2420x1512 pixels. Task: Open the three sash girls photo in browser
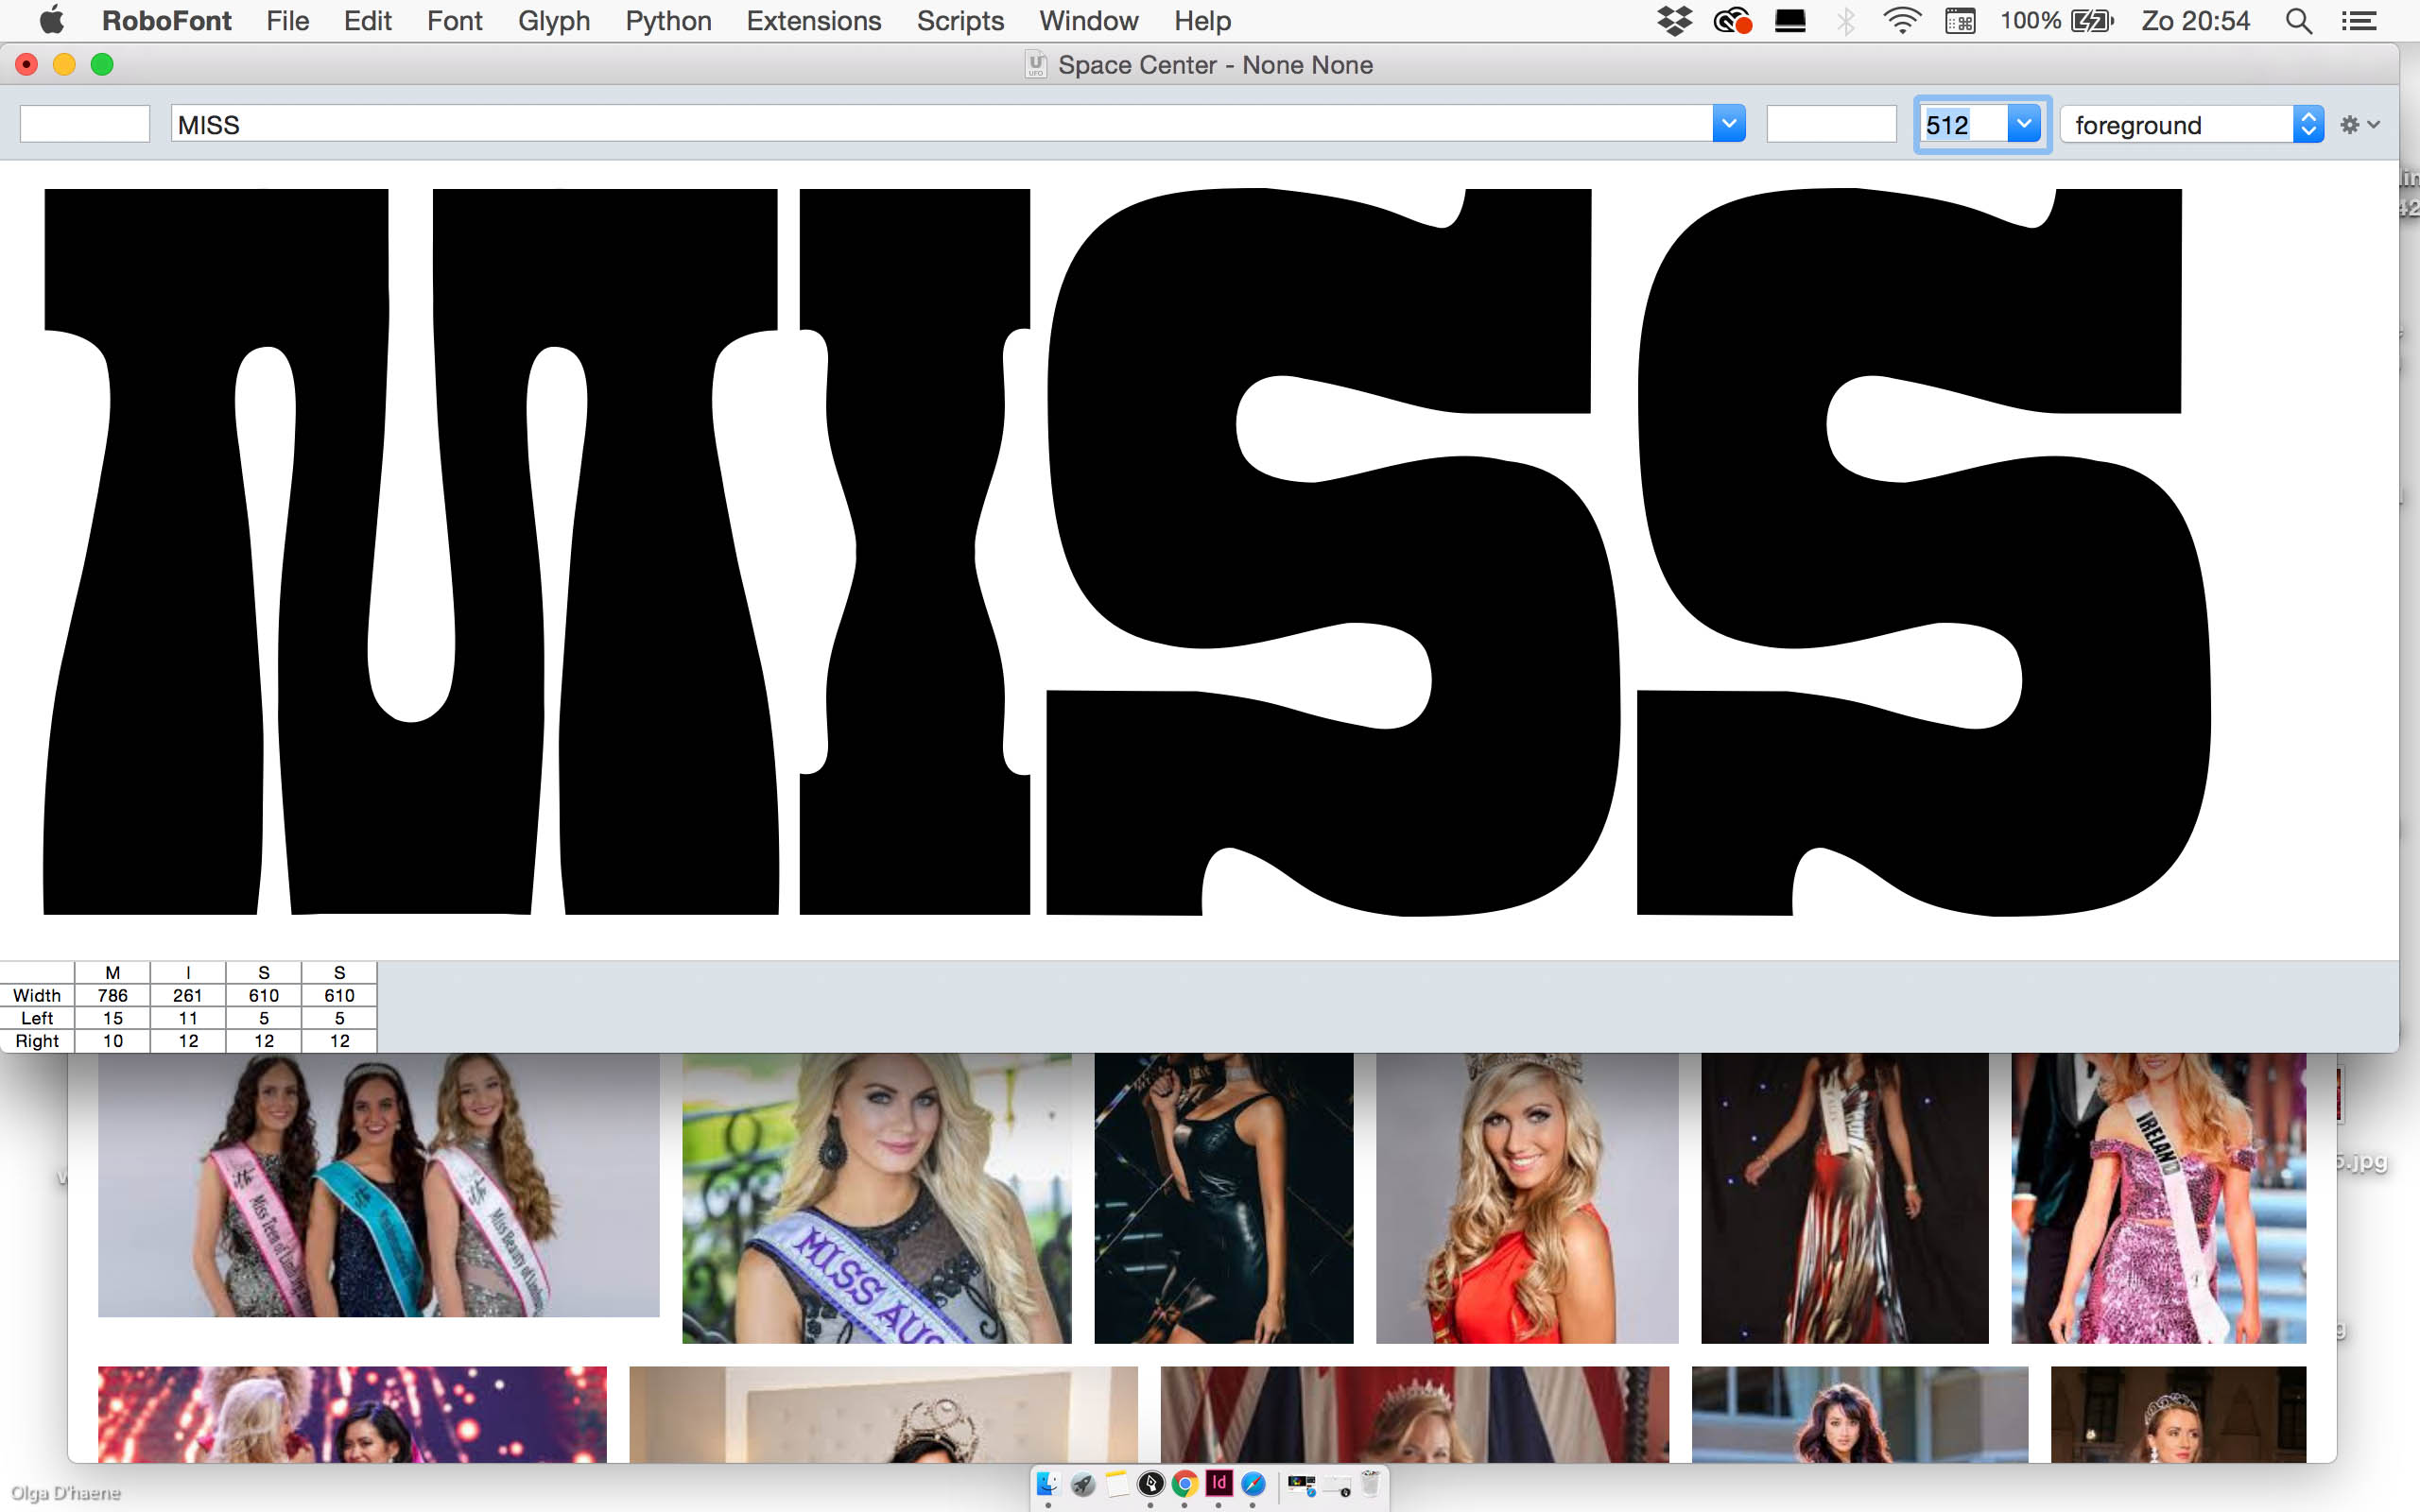[378, 1185]
